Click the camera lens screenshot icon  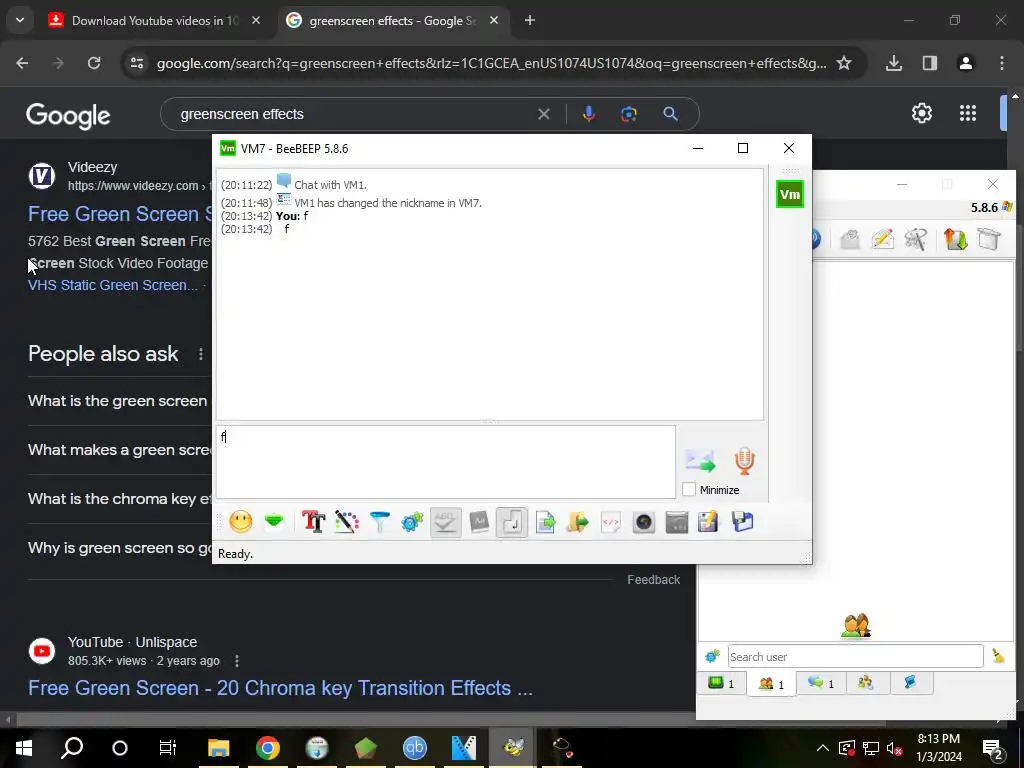(644, 522)
